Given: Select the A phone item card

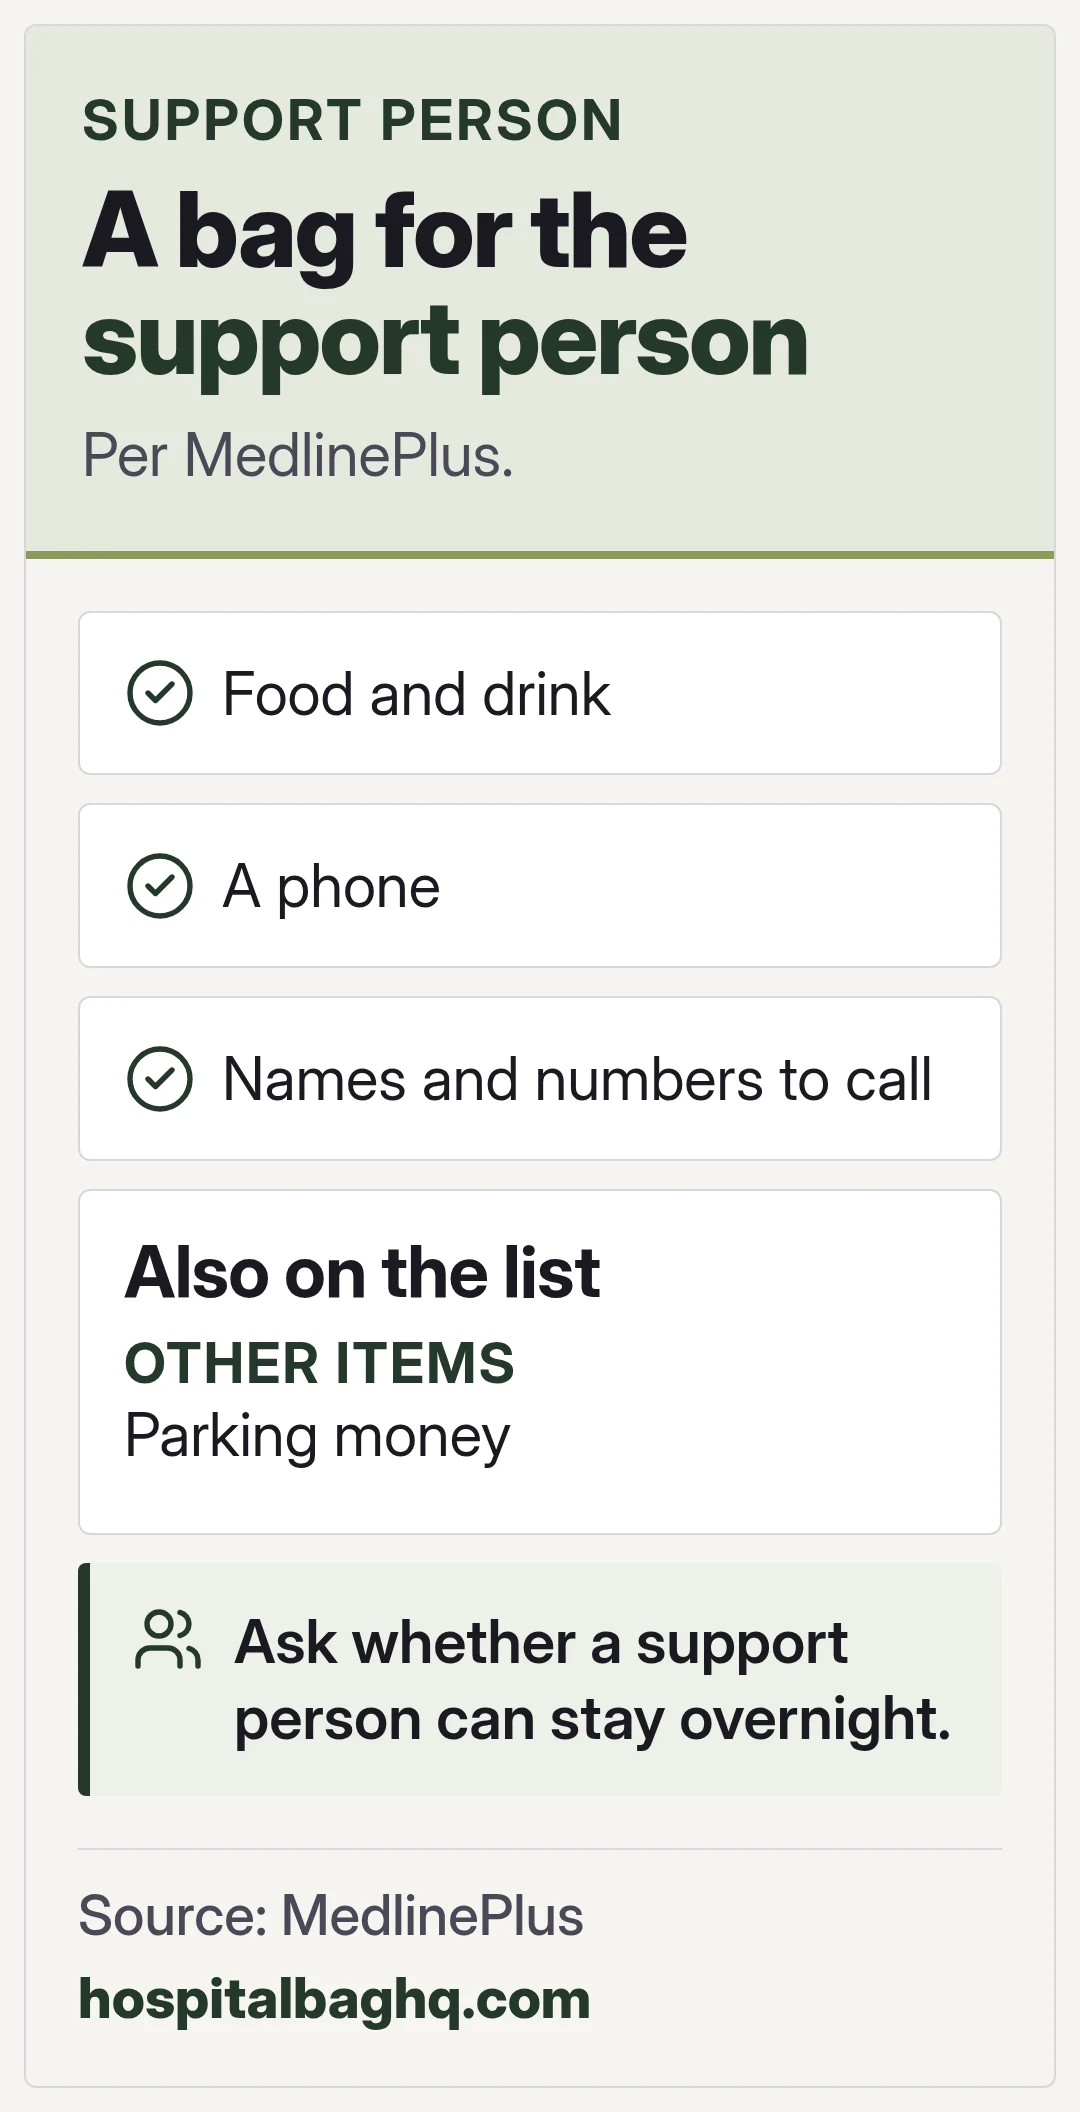Looking at the screenshot, I should 540,886.
